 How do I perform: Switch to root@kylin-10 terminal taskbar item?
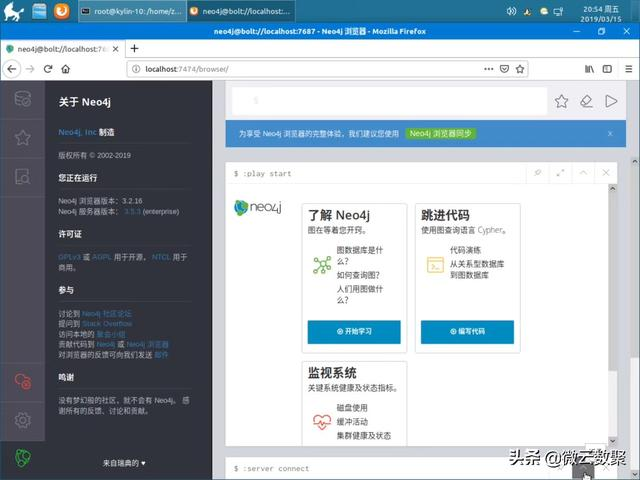pos(132,11)
